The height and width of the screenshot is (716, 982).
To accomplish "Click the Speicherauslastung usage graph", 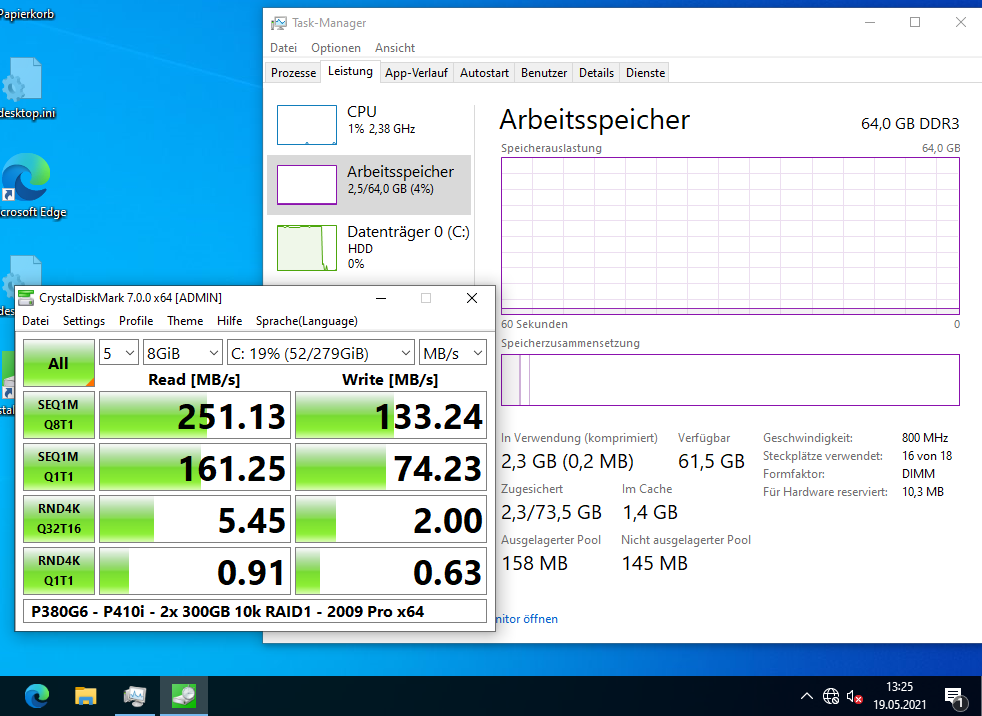I will pos(730,236).
